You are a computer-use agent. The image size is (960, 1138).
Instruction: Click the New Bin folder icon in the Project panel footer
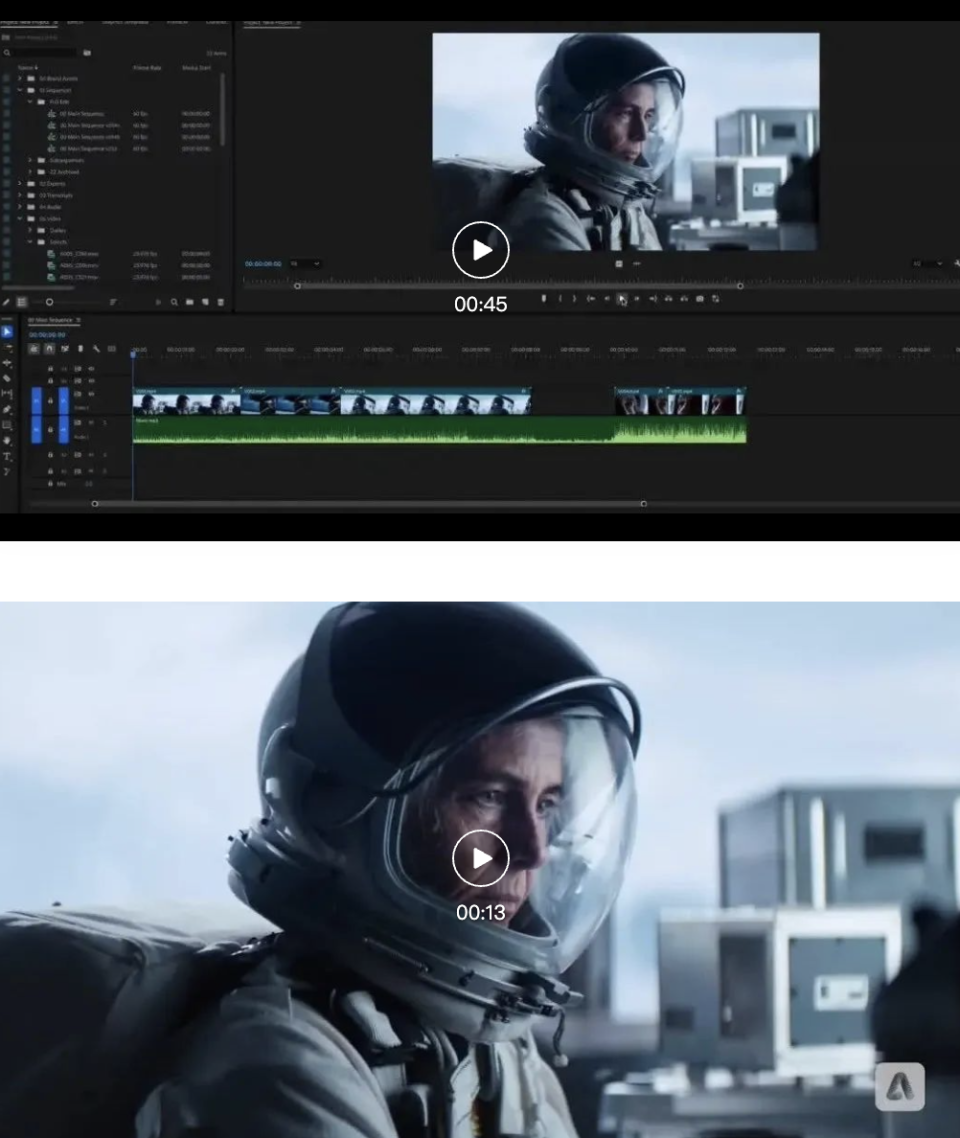pos(188,302)
